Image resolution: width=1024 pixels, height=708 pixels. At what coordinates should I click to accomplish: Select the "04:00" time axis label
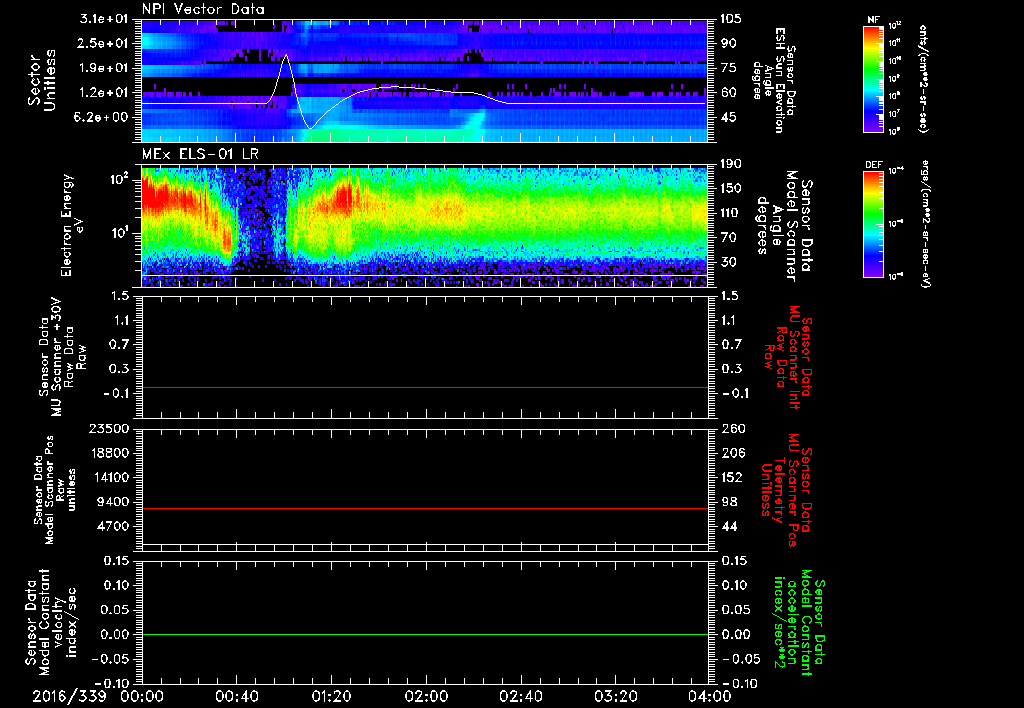(710, 696)
